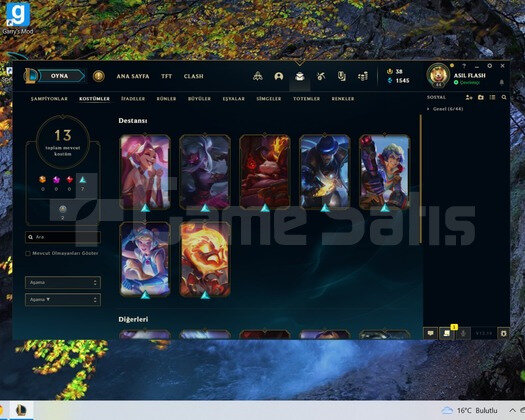Open the dark grey-haired skin card
This screenshot has width=525, height=420.
click(205, 172)
